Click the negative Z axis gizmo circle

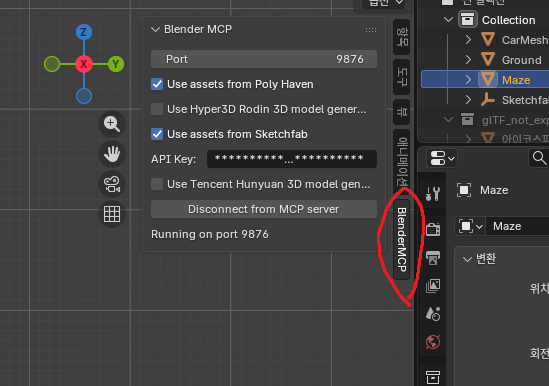click(84, 96)
